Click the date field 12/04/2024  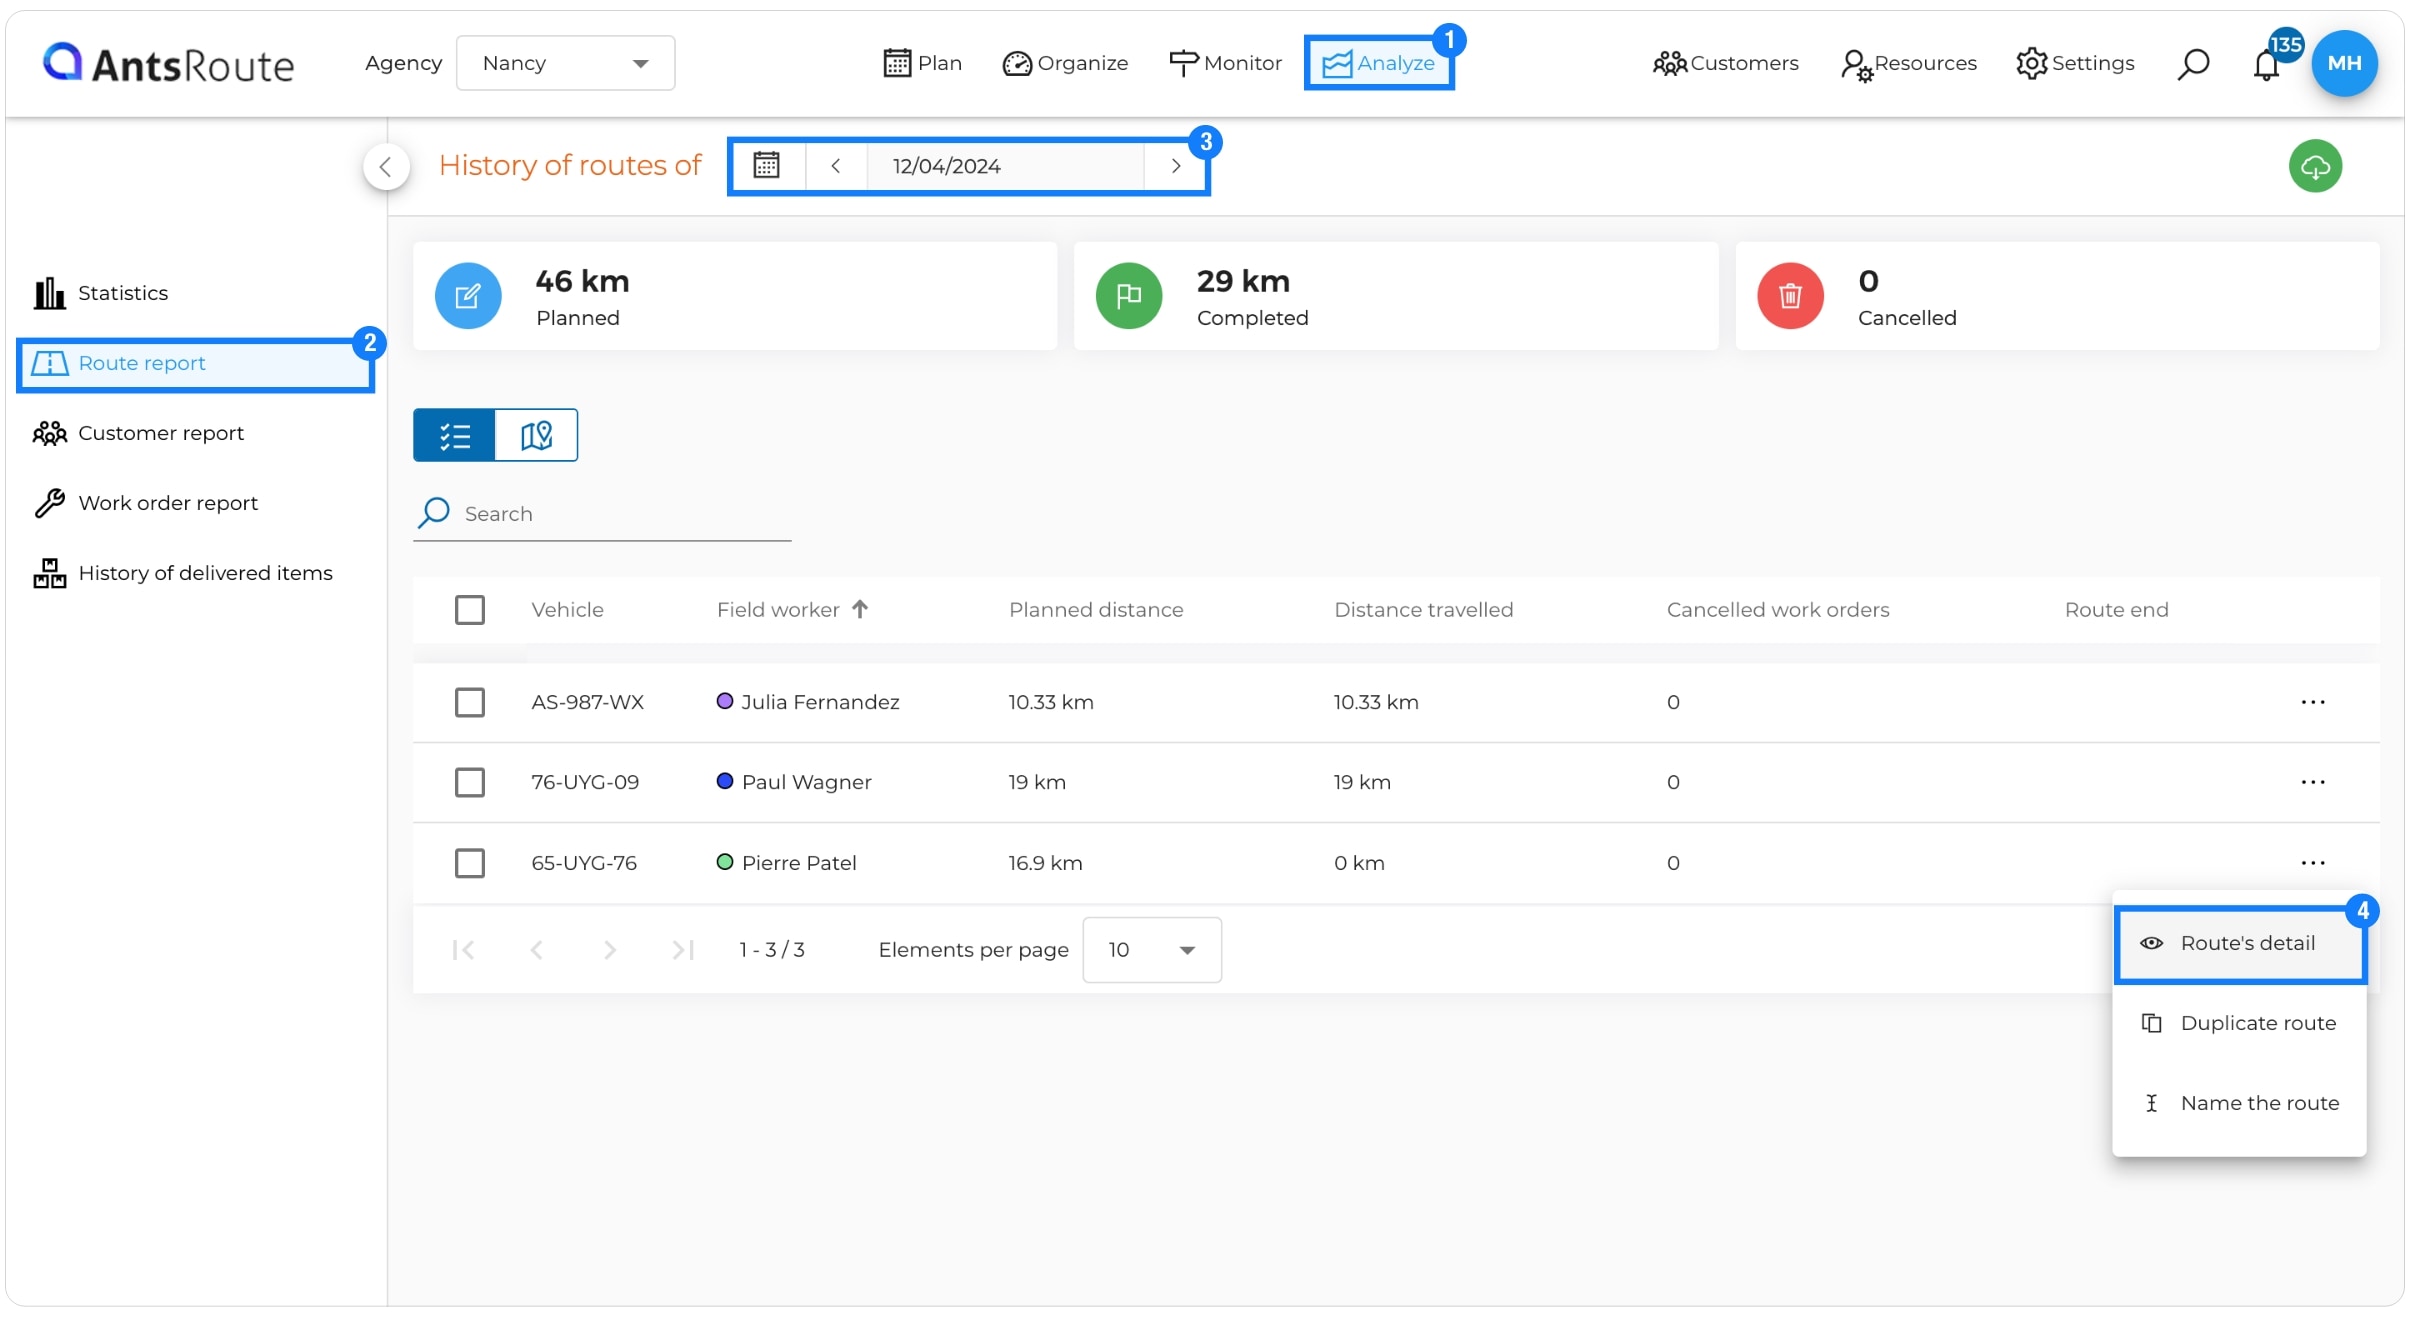coord(1005,166)
